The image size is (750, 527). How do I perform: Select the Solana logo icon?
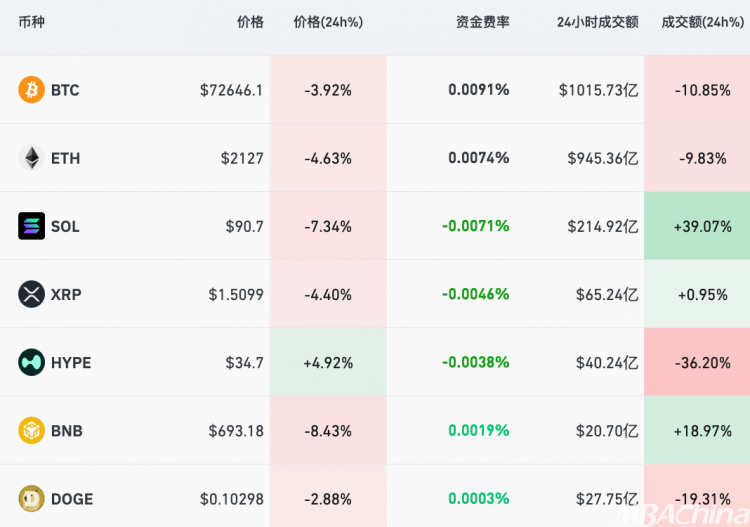pos(32,226)
